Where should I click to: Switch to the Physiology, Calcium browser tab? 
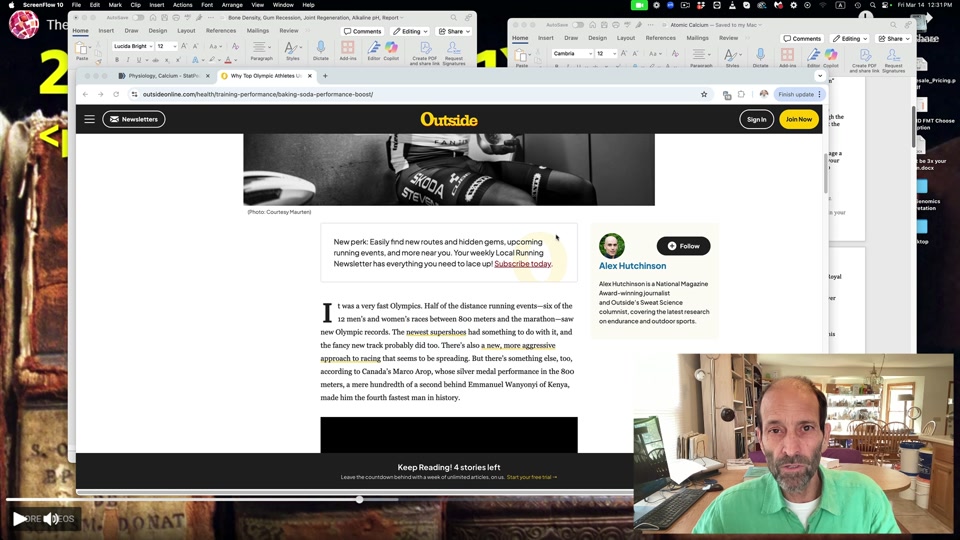[165, 76]
